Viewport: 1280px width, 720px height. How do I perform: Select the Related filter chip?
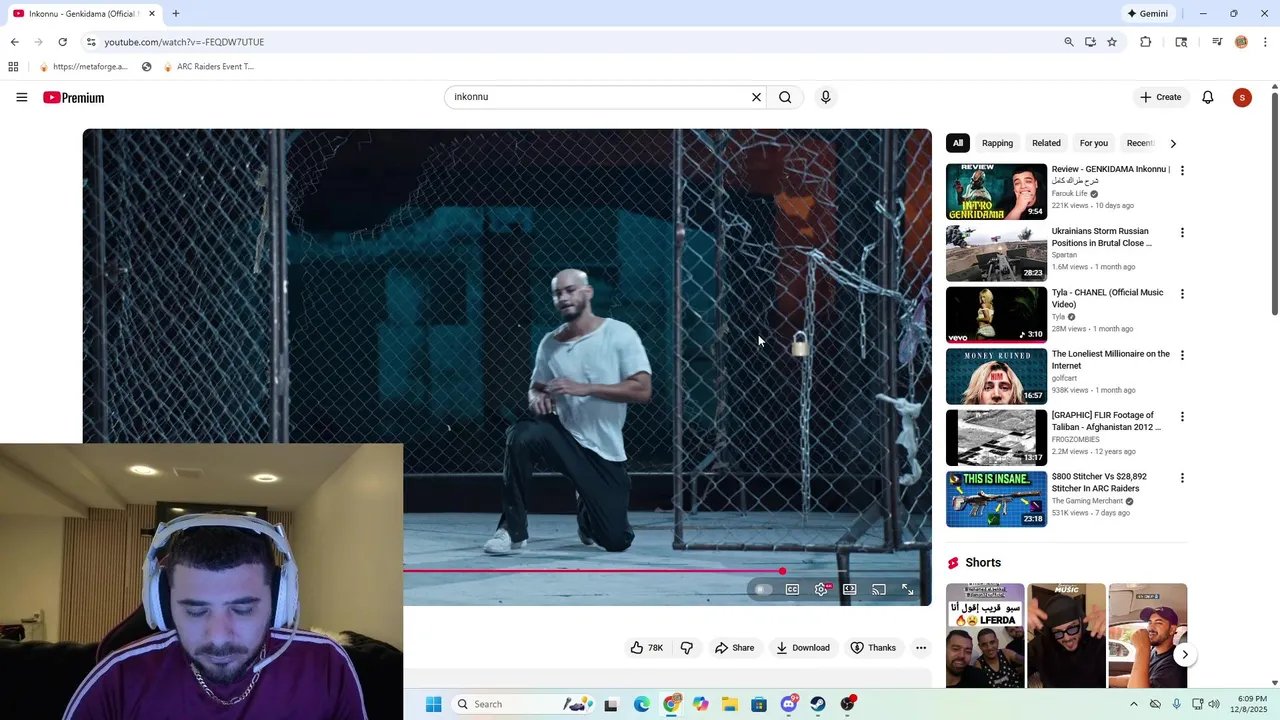click(1046, 143)
